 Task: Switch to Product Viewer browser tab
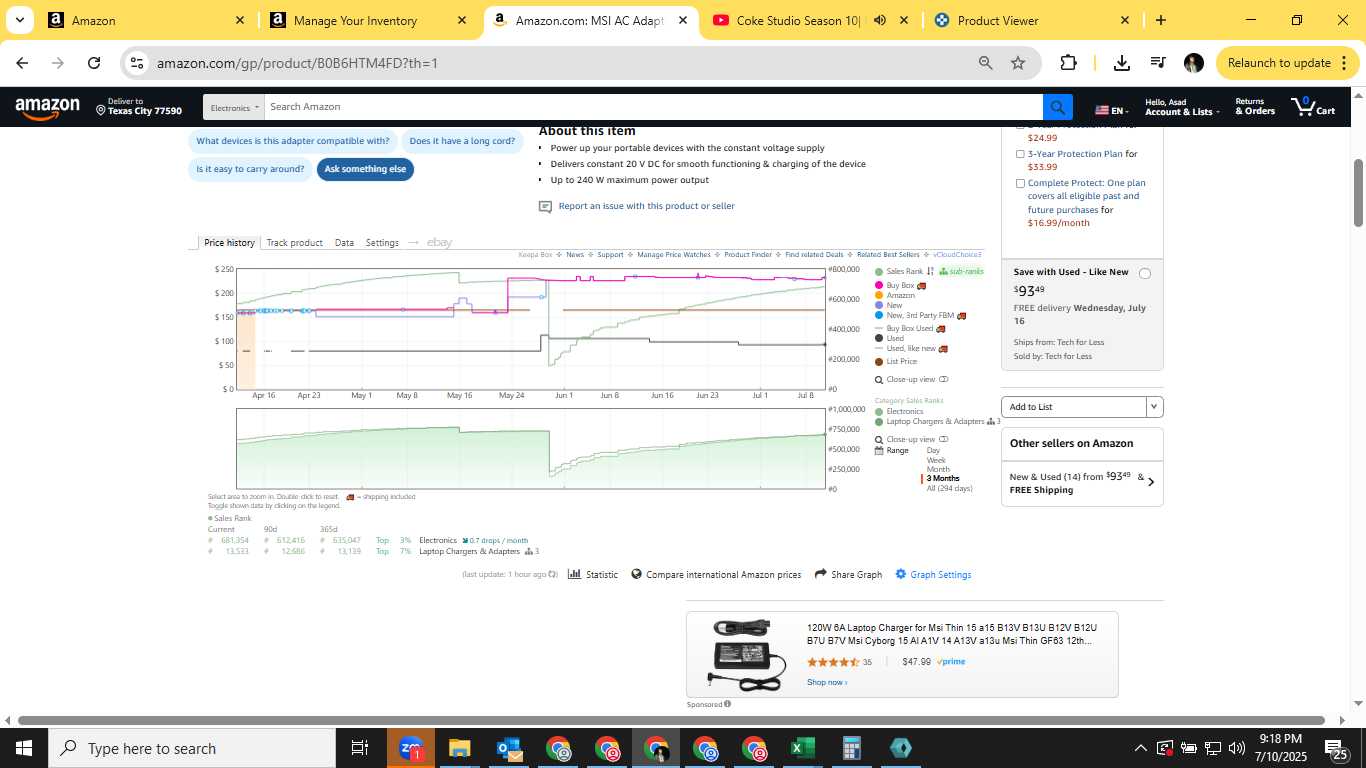tap(1028, 20)
